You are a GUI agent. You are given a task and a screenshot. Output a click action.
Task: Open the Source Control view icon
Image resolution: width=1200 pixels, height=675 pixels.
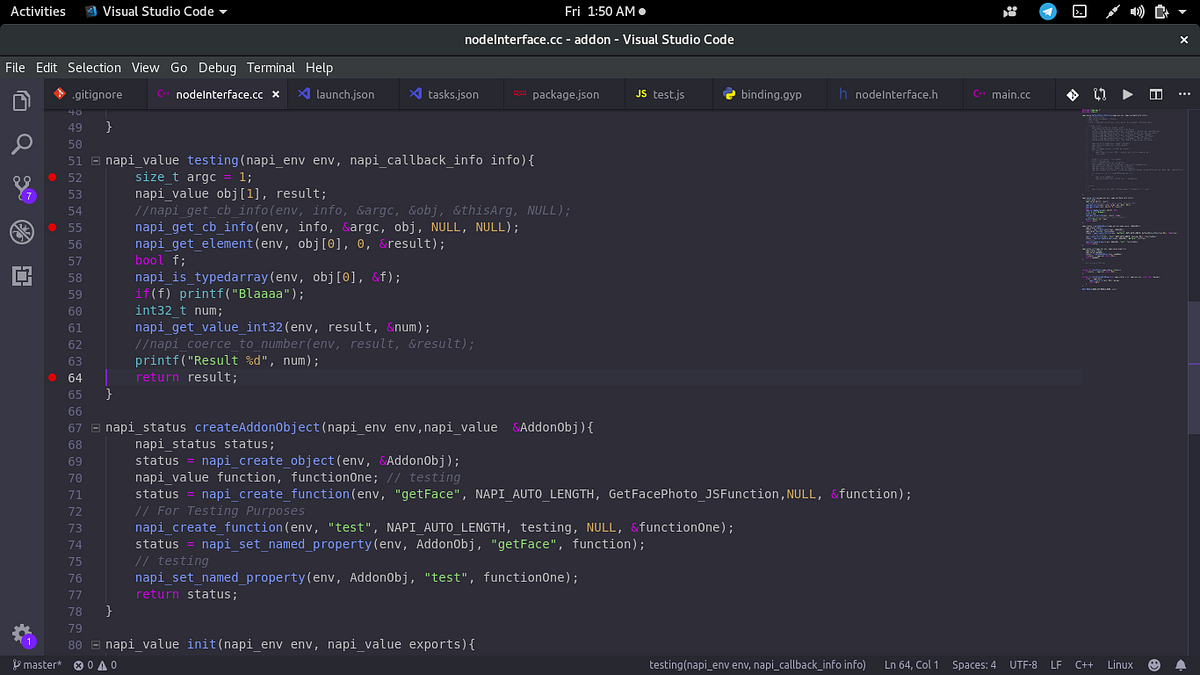[x=22, y=188]
